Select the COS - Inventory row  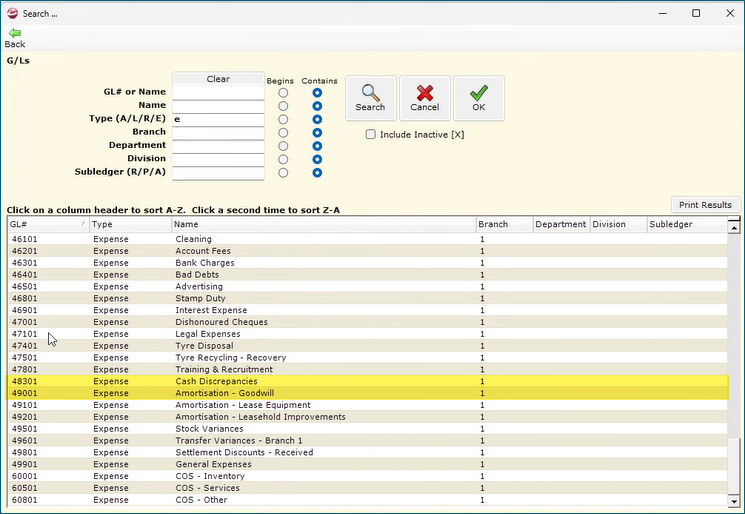click(x=368, y=476)
